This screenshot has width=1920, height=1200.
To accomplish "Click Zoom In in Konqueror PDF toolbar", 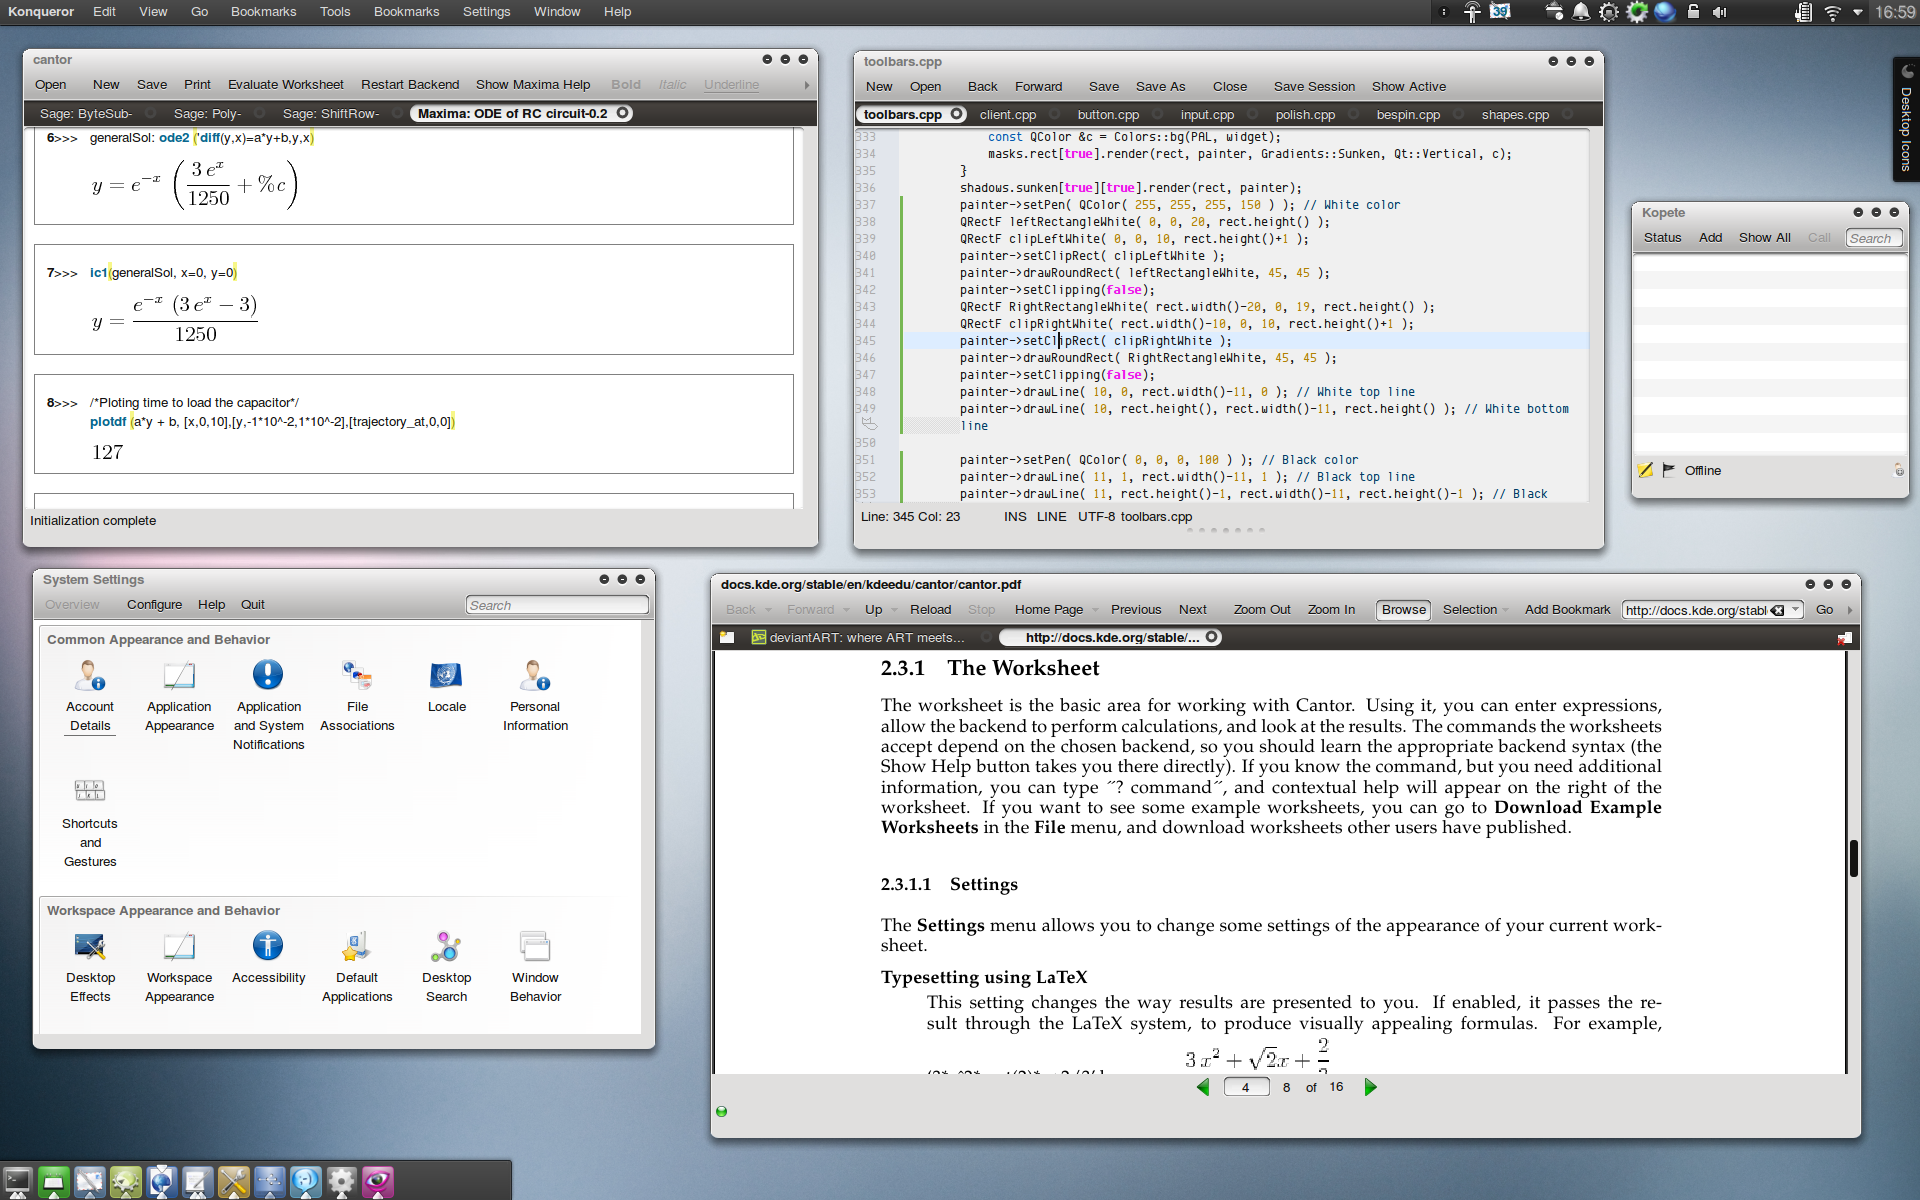I will 1331,610.
